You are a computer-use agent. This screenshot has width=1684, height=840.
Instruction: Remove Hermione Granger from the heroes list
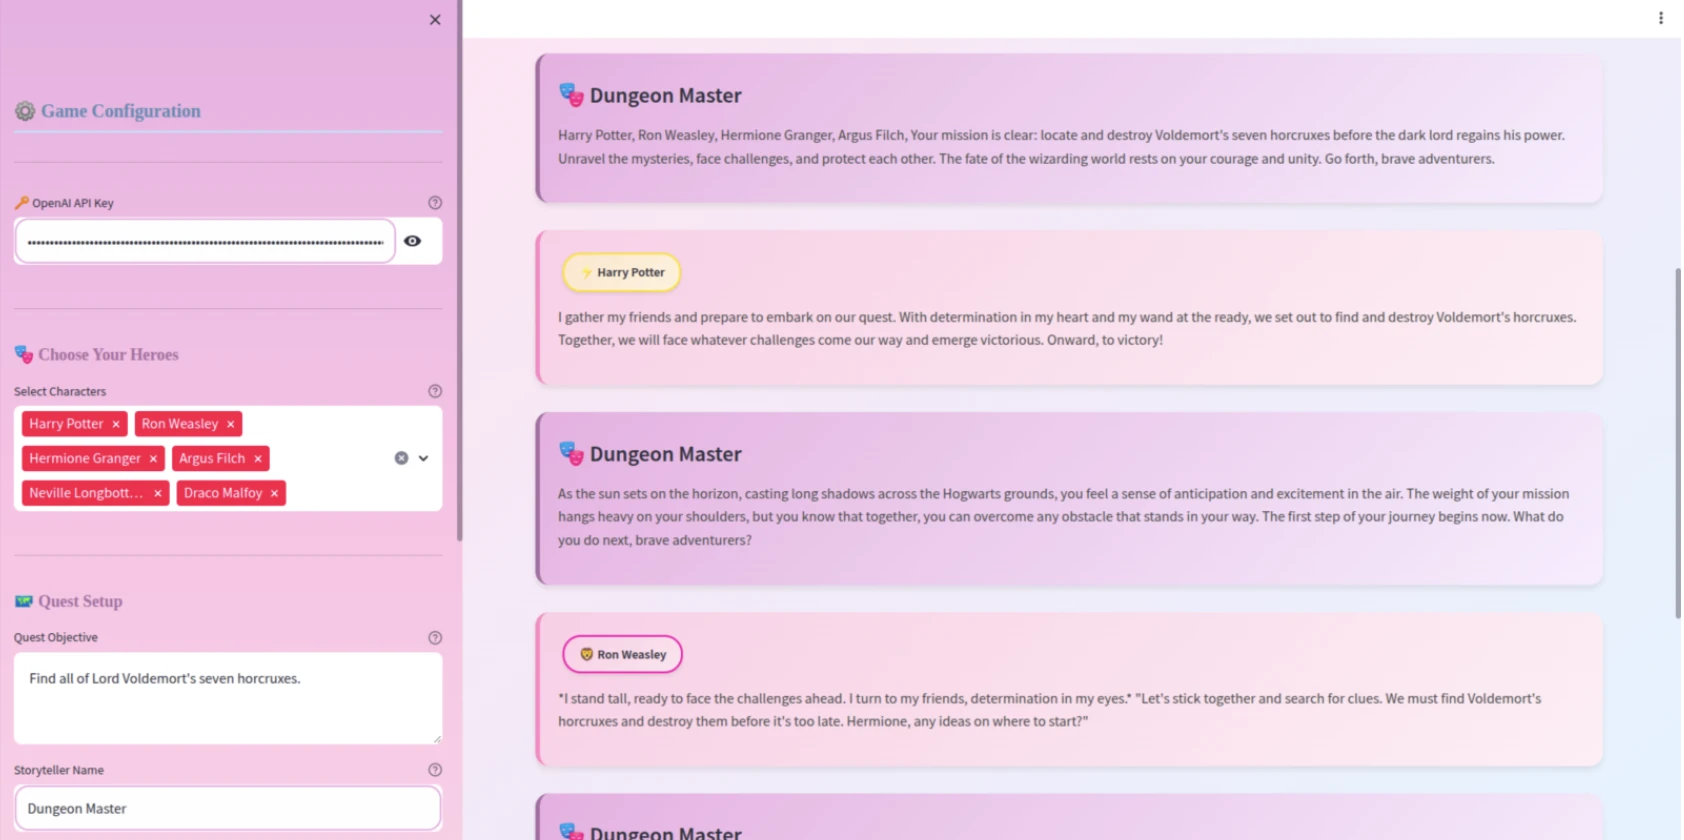coord(153,459)
